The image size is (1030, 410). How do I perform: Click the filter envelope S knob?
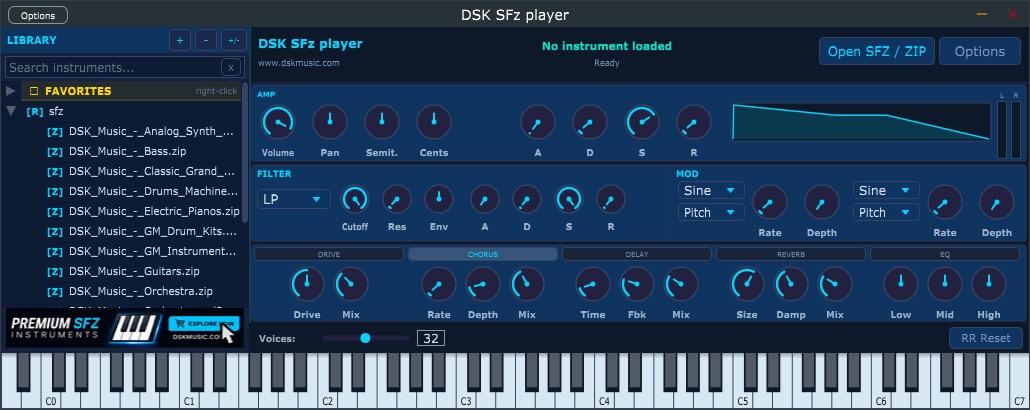click(x=569, y=199)
